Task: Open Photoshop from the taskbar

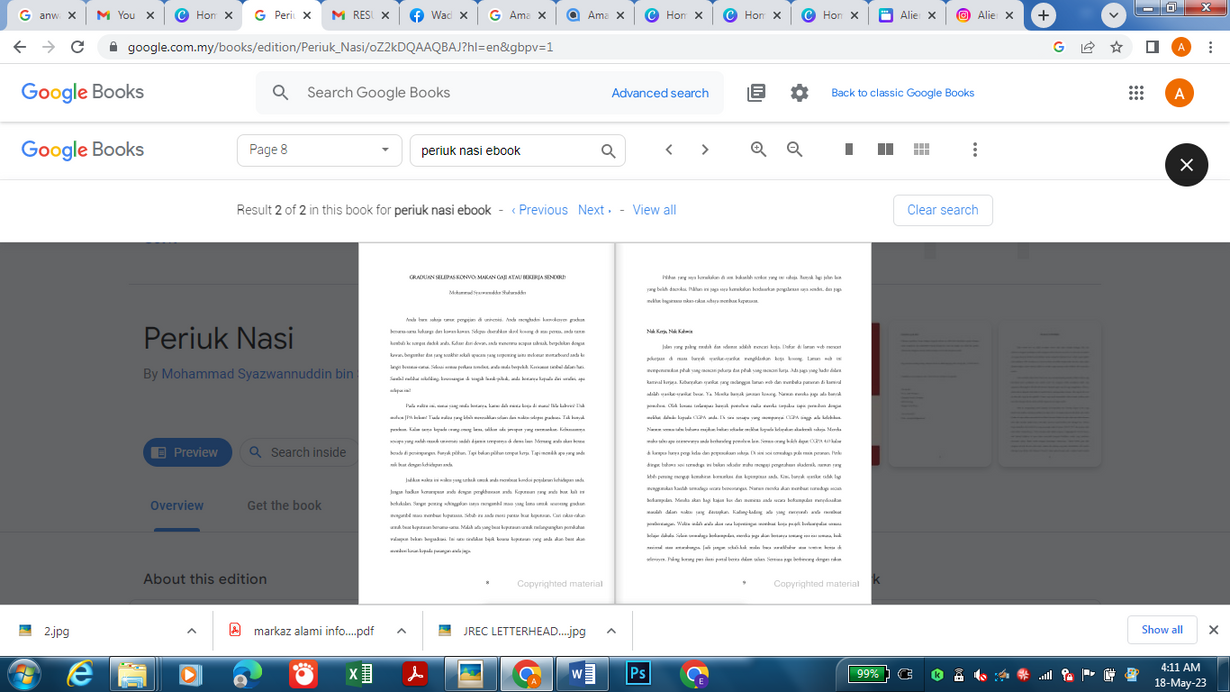Action: 637,675
